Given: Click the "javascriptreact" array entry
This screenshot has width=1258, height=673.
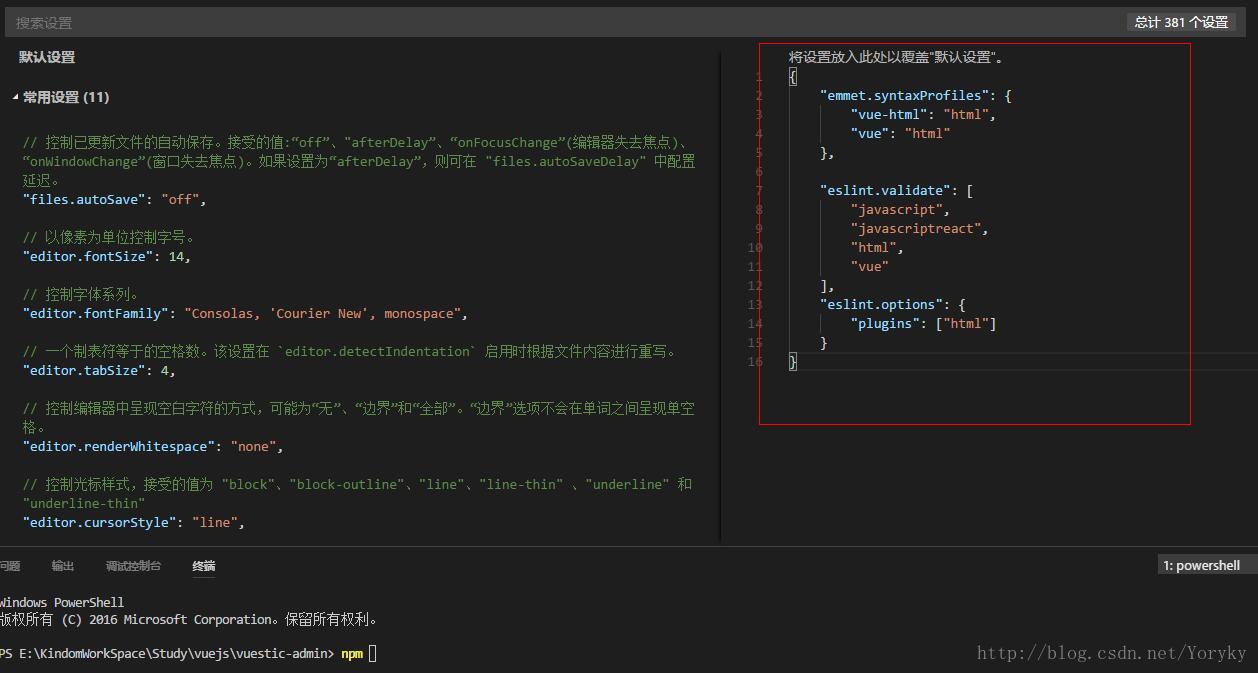Looking at the screenshot, I should tap(919, 228).
